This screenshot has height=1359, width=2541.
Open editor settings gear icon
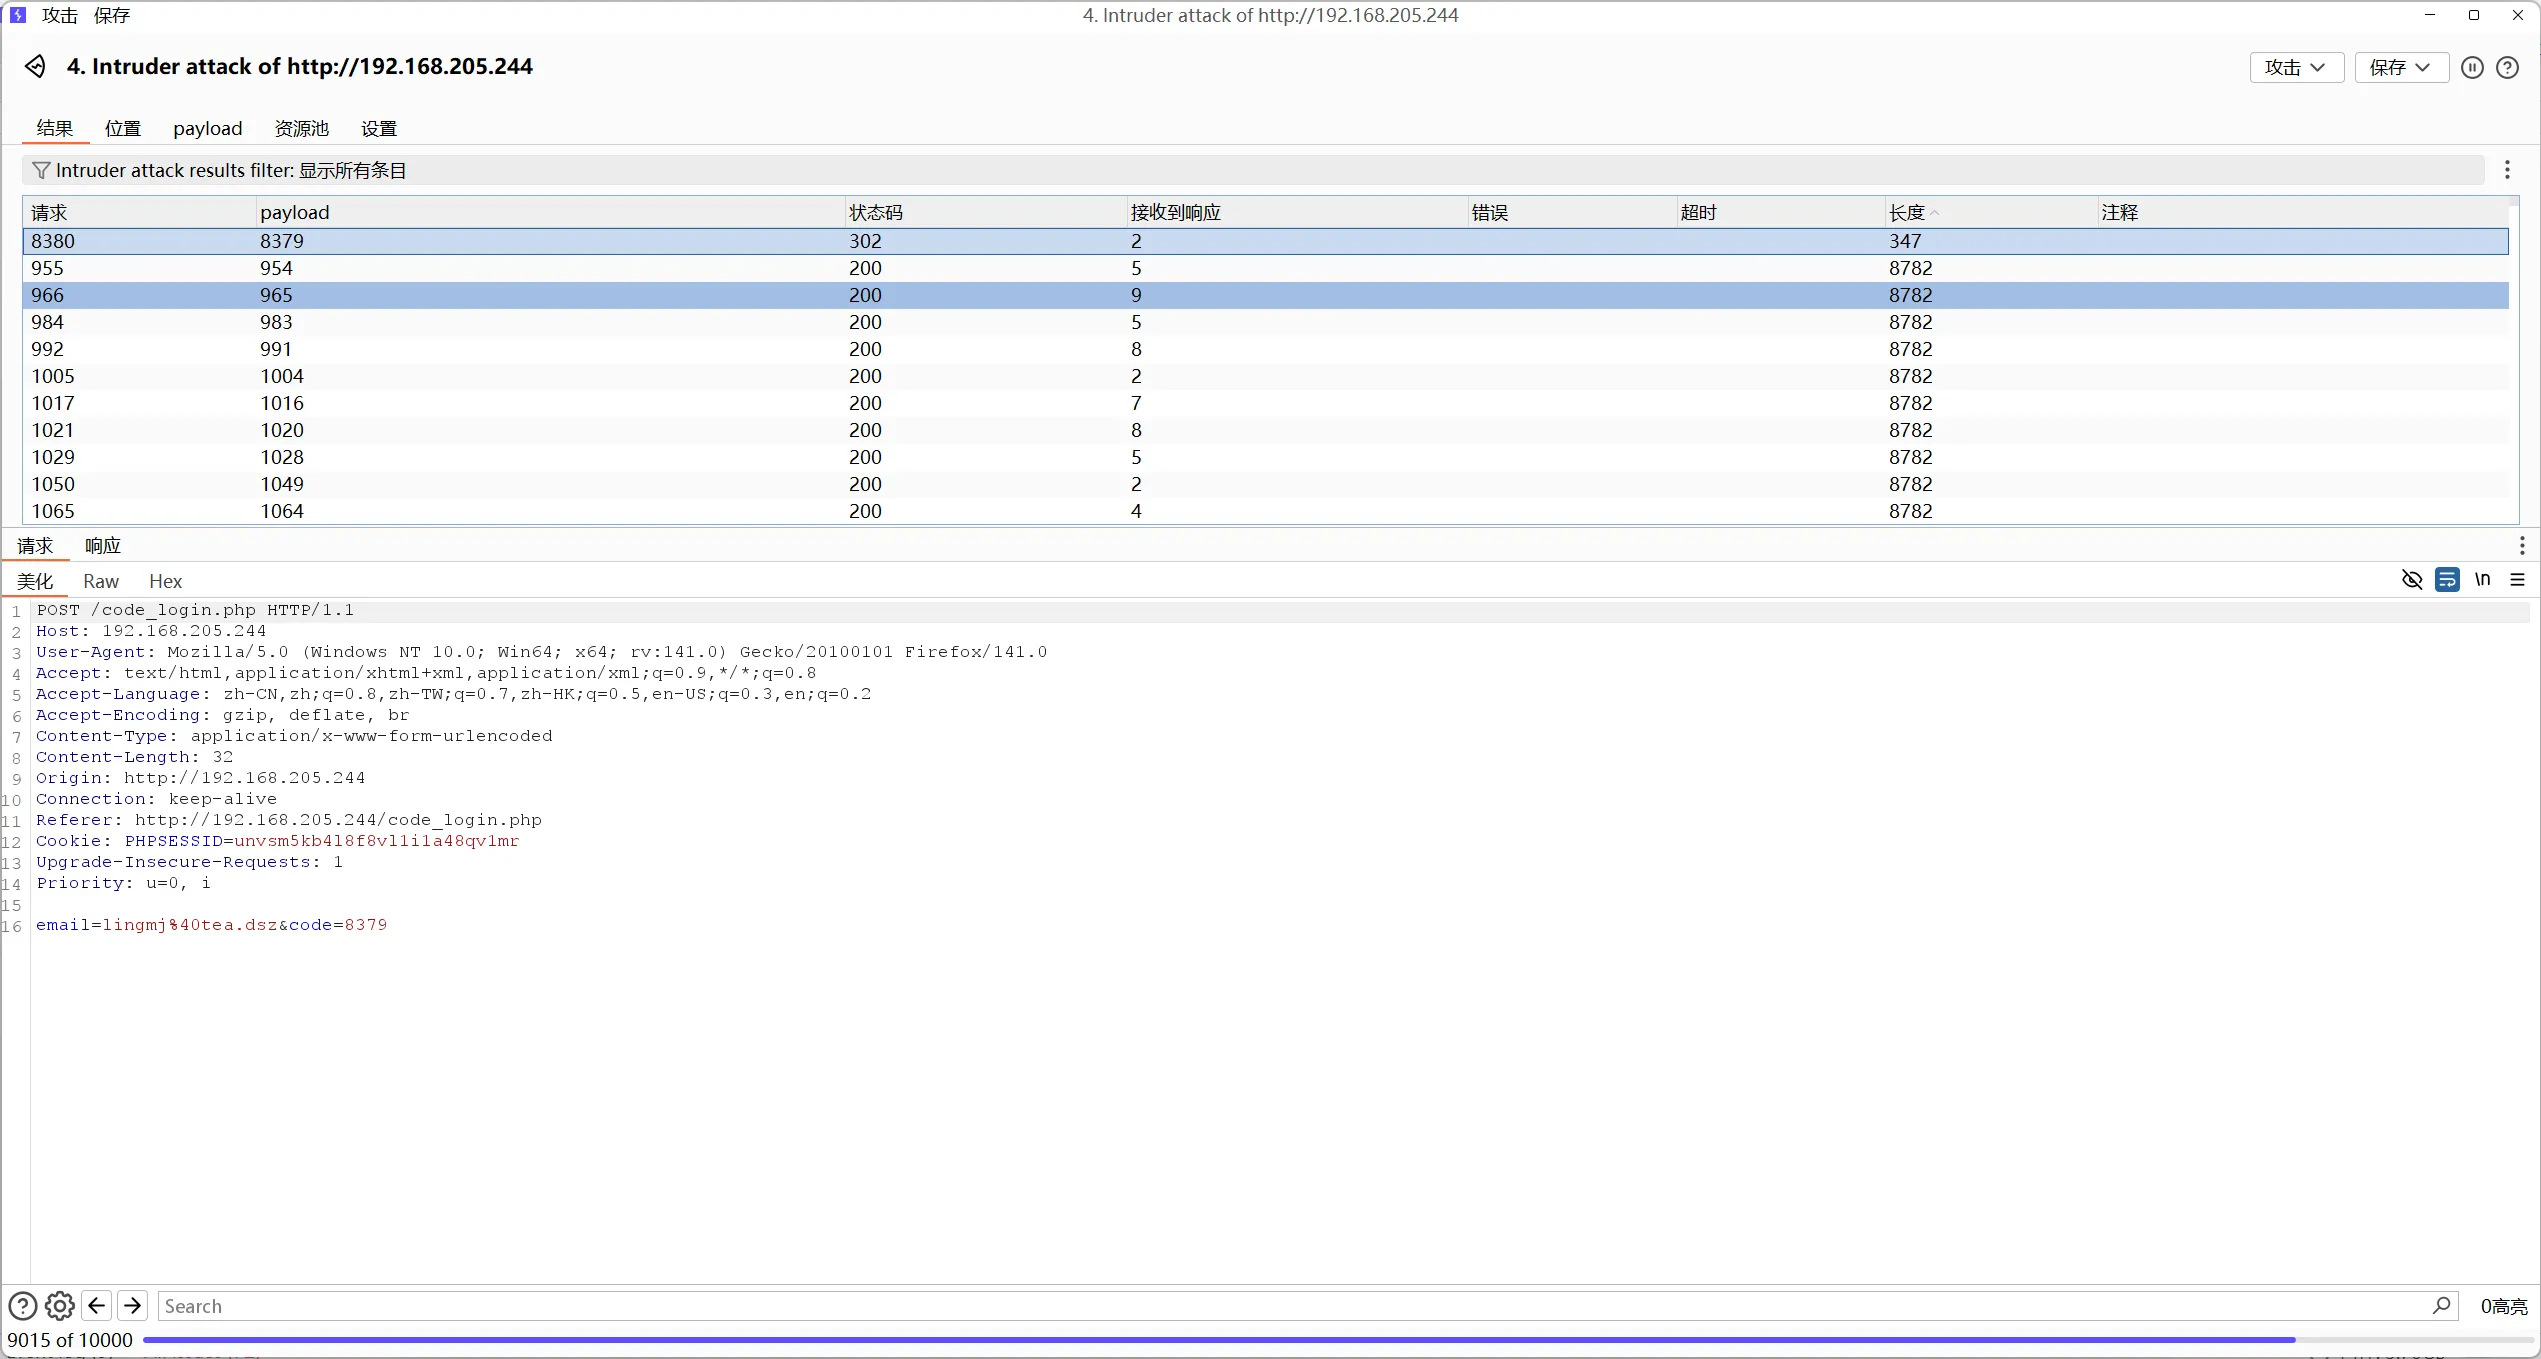(60, 1306)
